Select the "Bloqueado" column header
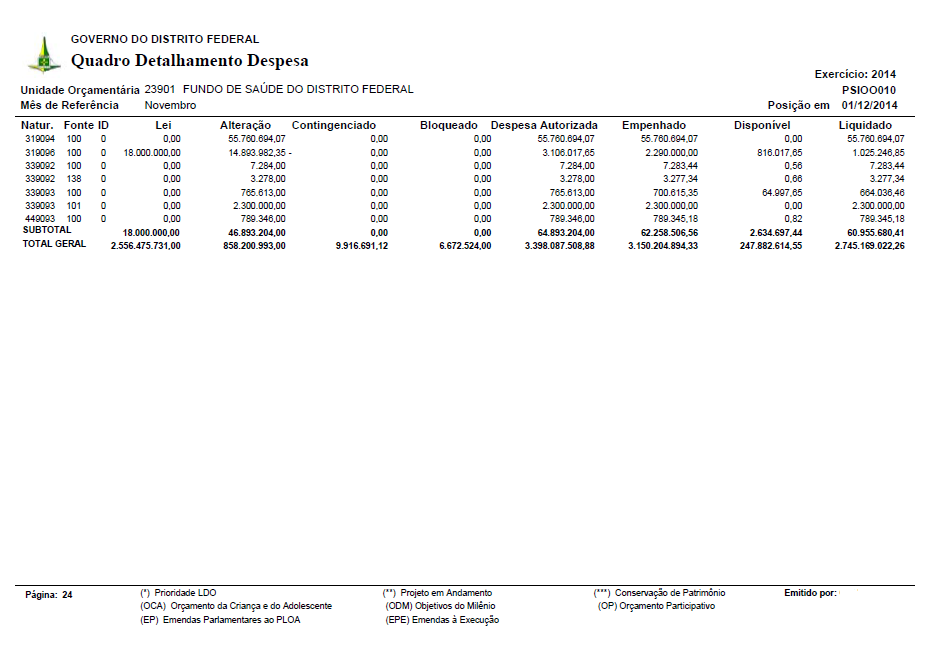This screenshot has width=942, height=666. pyautogui.click(x=449, y=125)
